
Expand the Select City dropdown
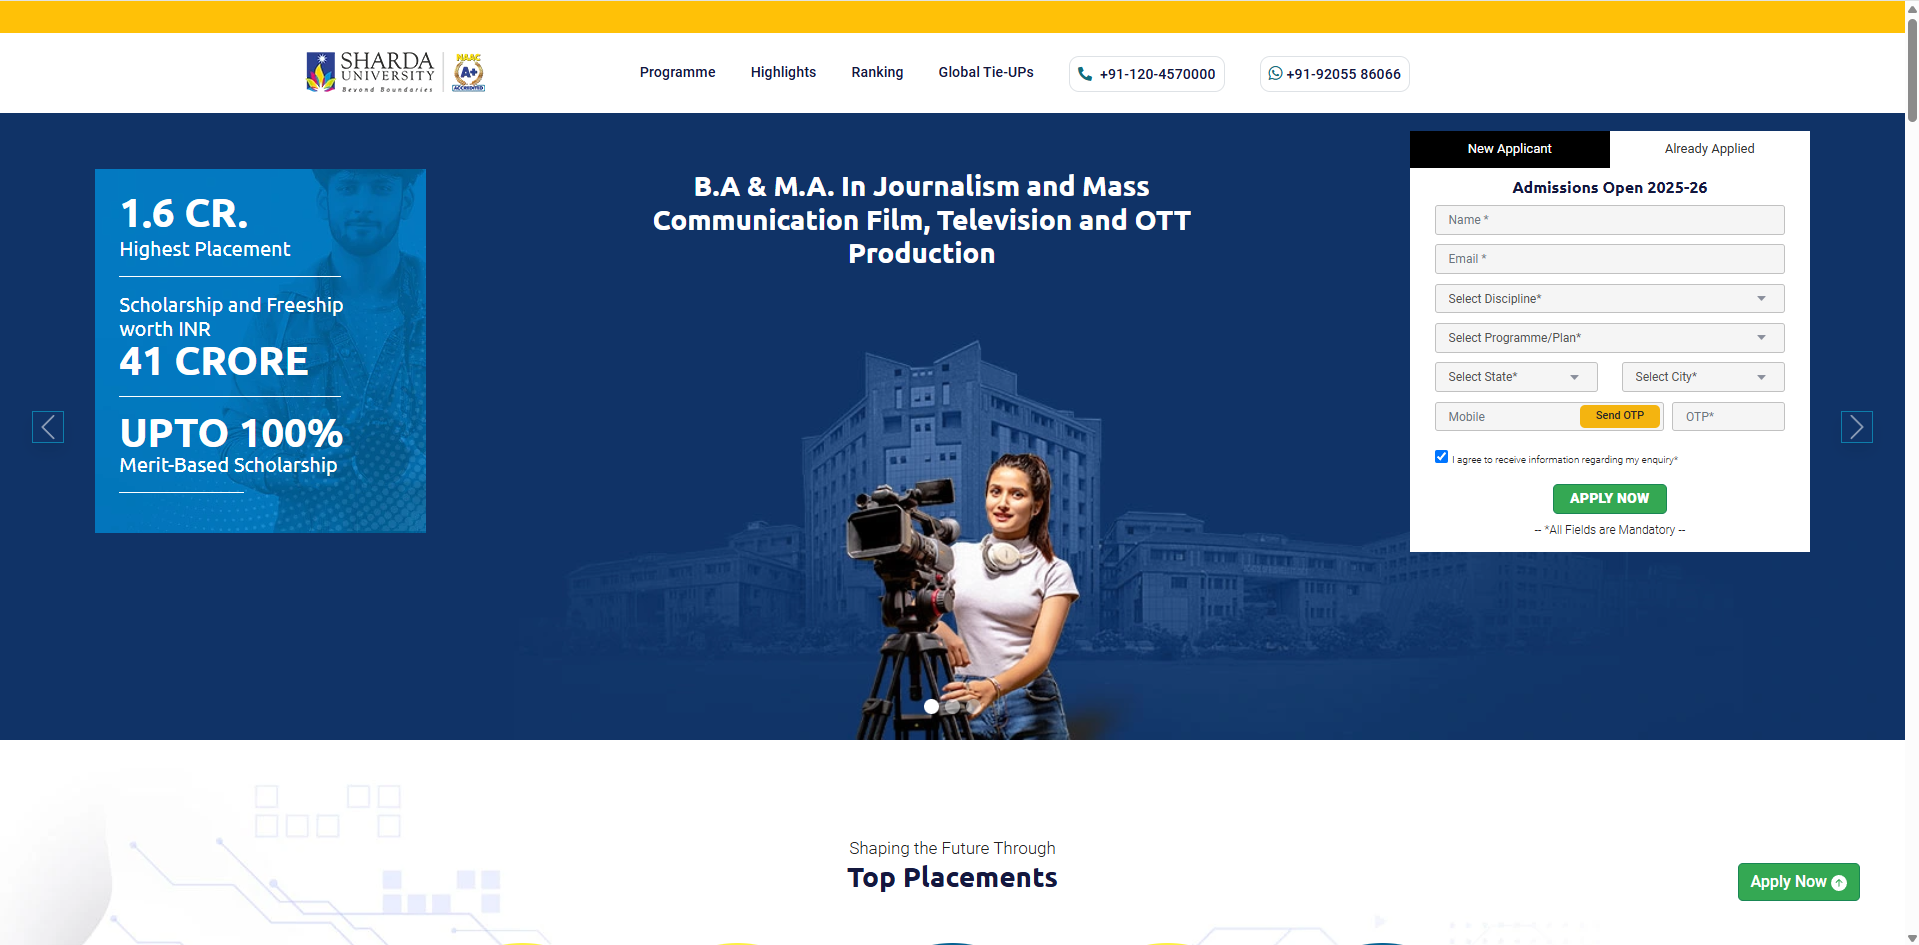[1702, 377]
